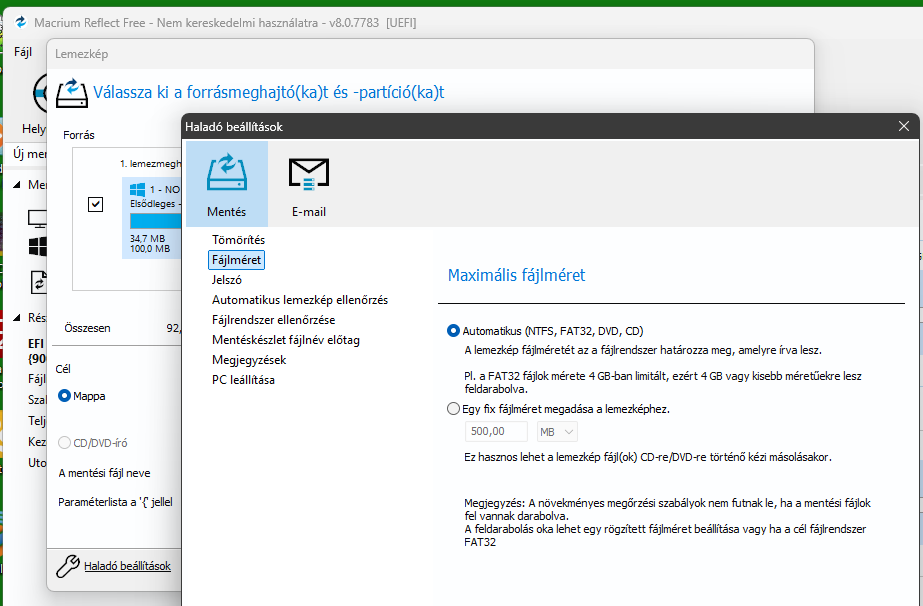Open the Fájl menu in main window
This screenshot has width=923, height=606.
[22, 52]
